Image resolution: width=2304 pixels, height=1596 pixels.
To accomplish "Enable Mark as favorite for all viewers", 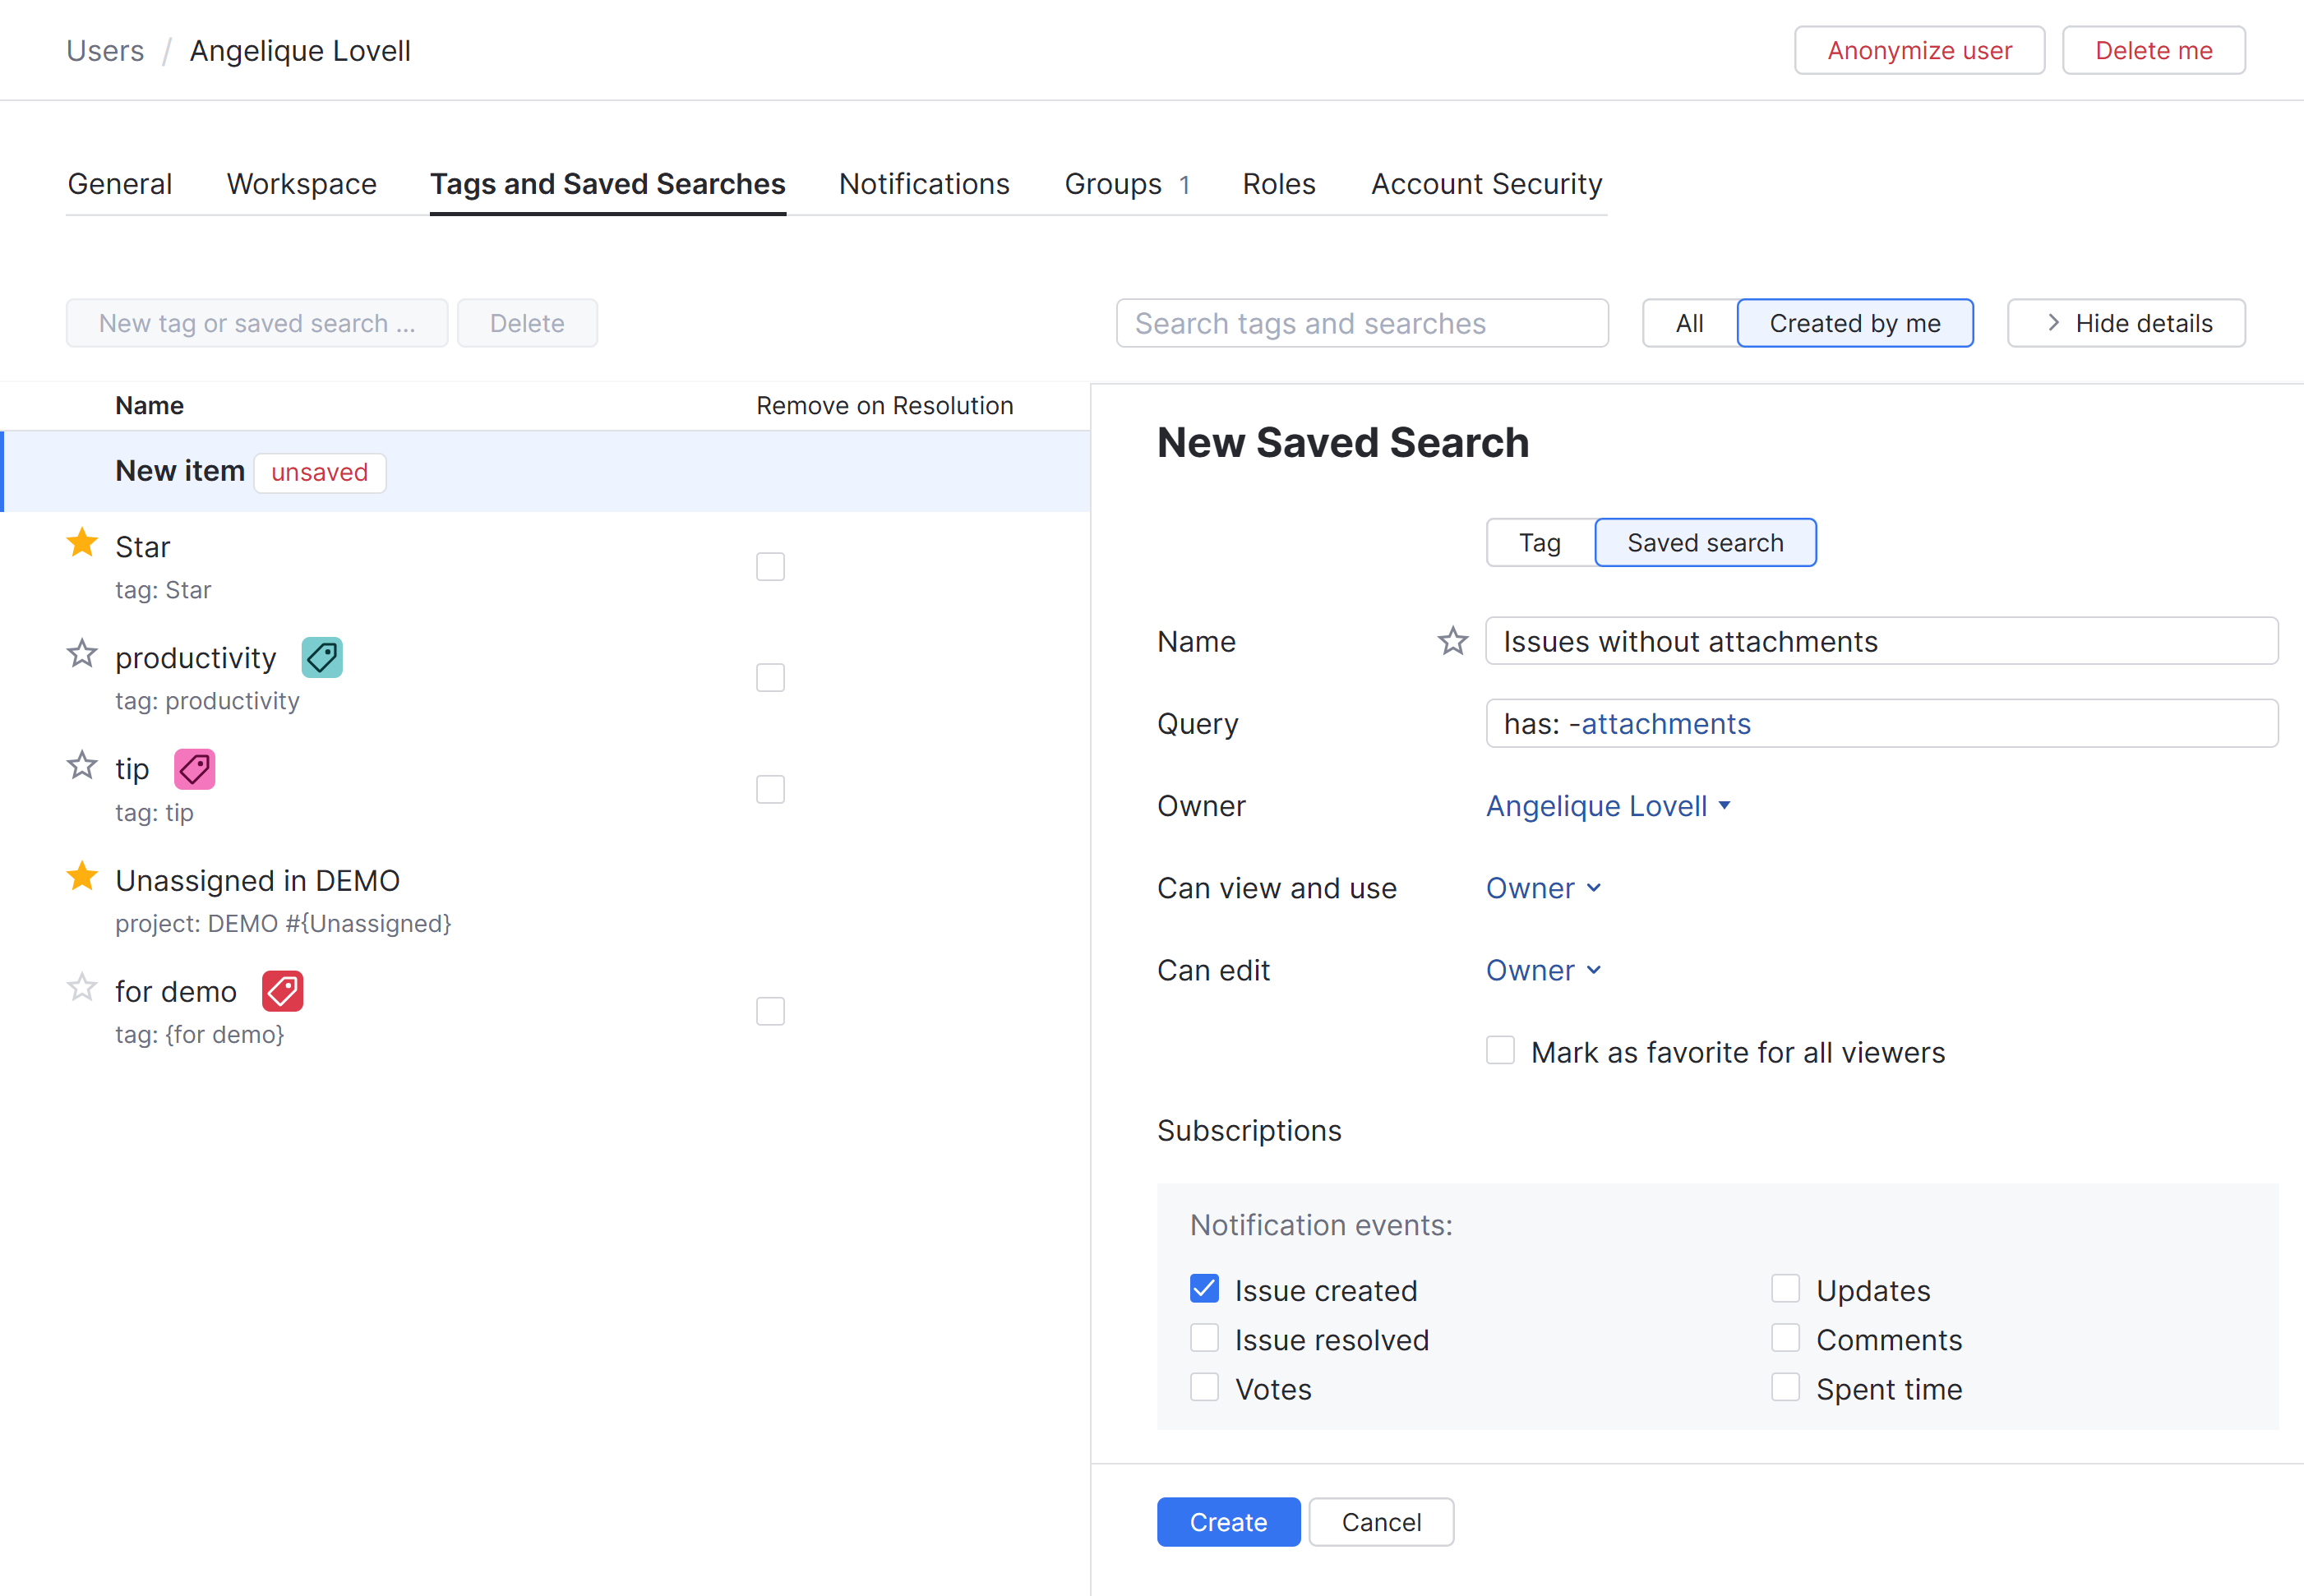I will (1500, 1050).
